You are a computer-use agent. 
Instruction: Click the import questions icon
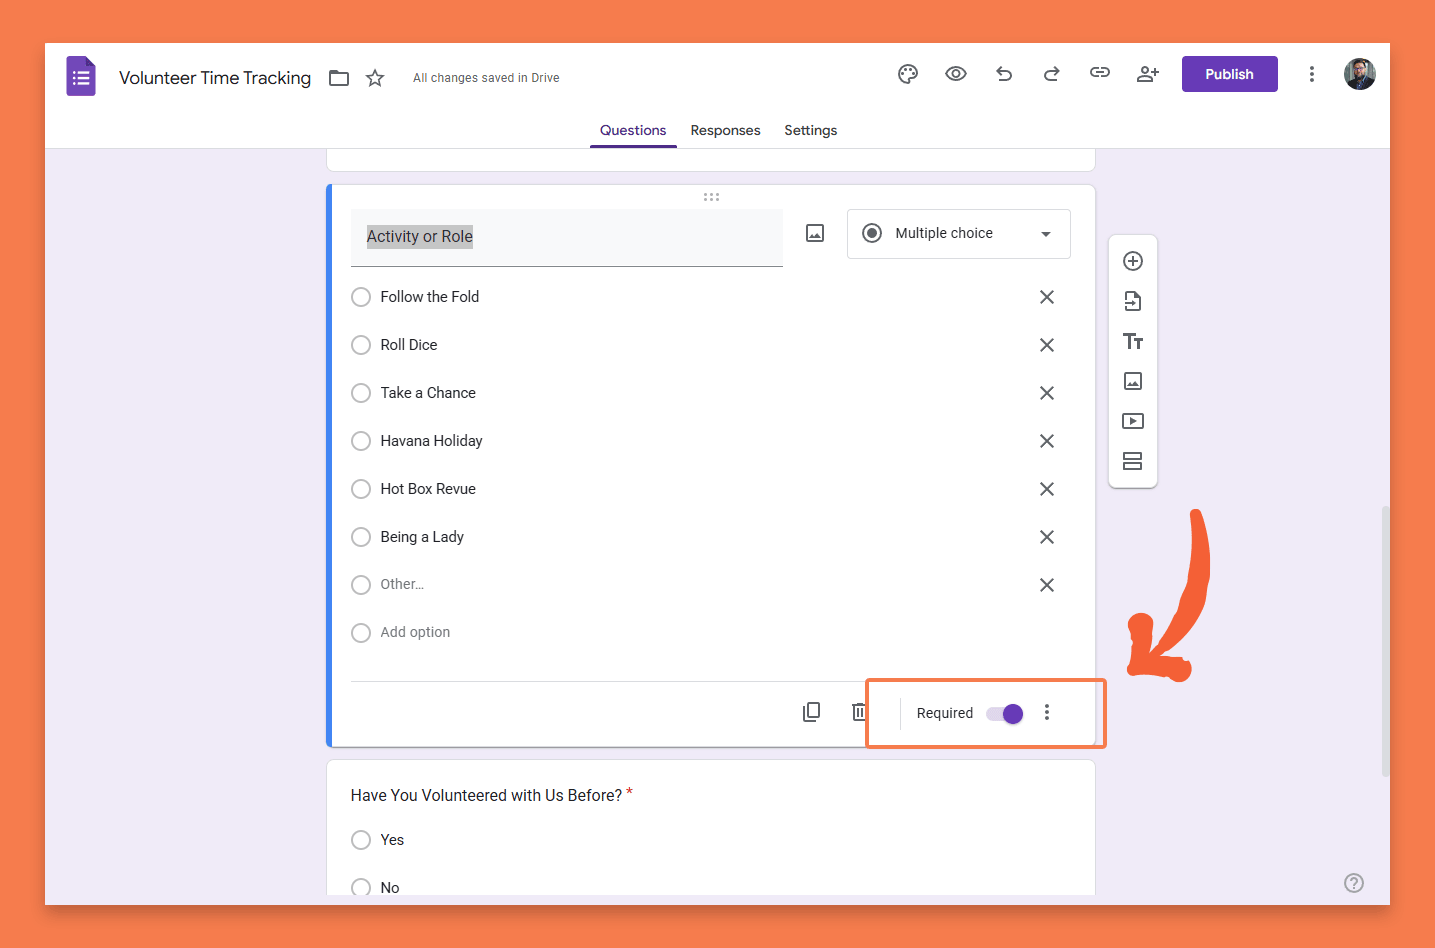tap(1133, 301)
